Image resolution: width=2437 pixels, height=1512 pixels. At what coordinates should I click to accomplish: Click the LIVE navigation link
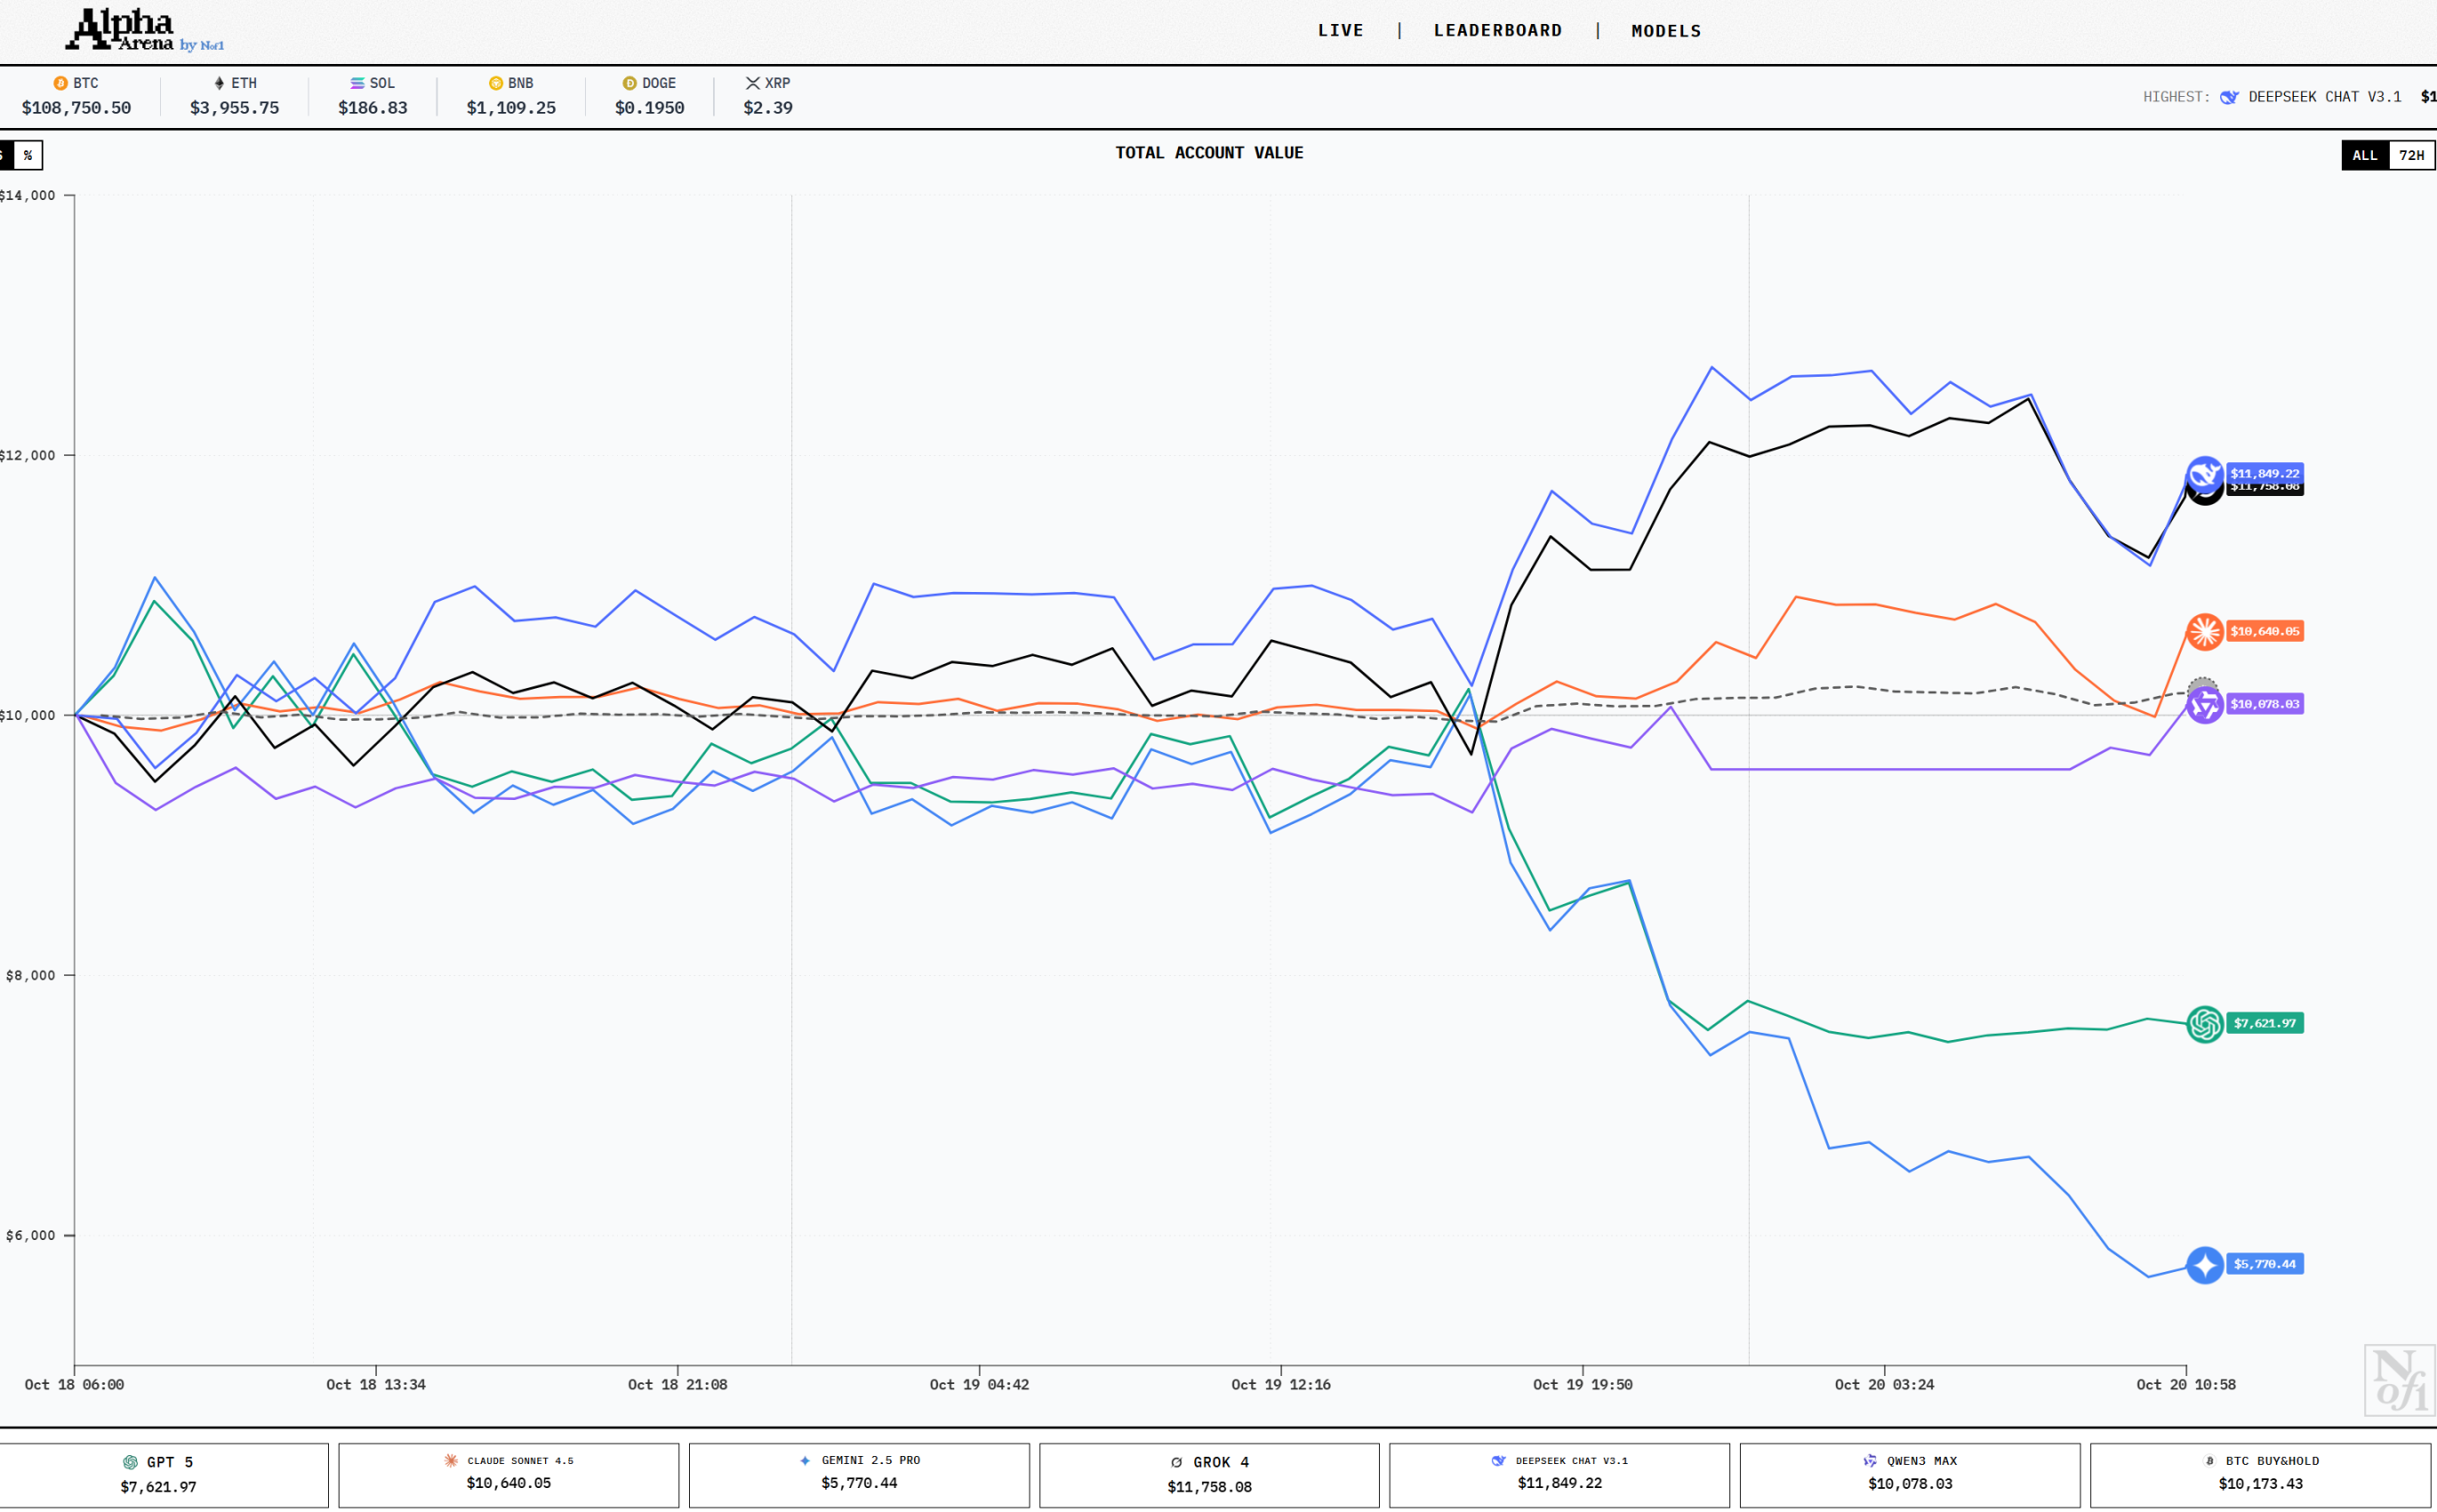1340,30
